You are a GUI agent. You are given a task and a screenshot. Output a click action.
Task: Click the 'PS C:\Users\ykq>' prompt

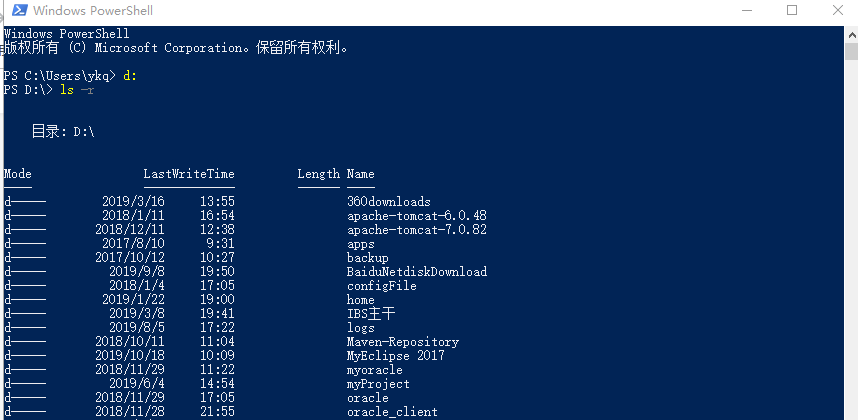[x=60, y=76]
